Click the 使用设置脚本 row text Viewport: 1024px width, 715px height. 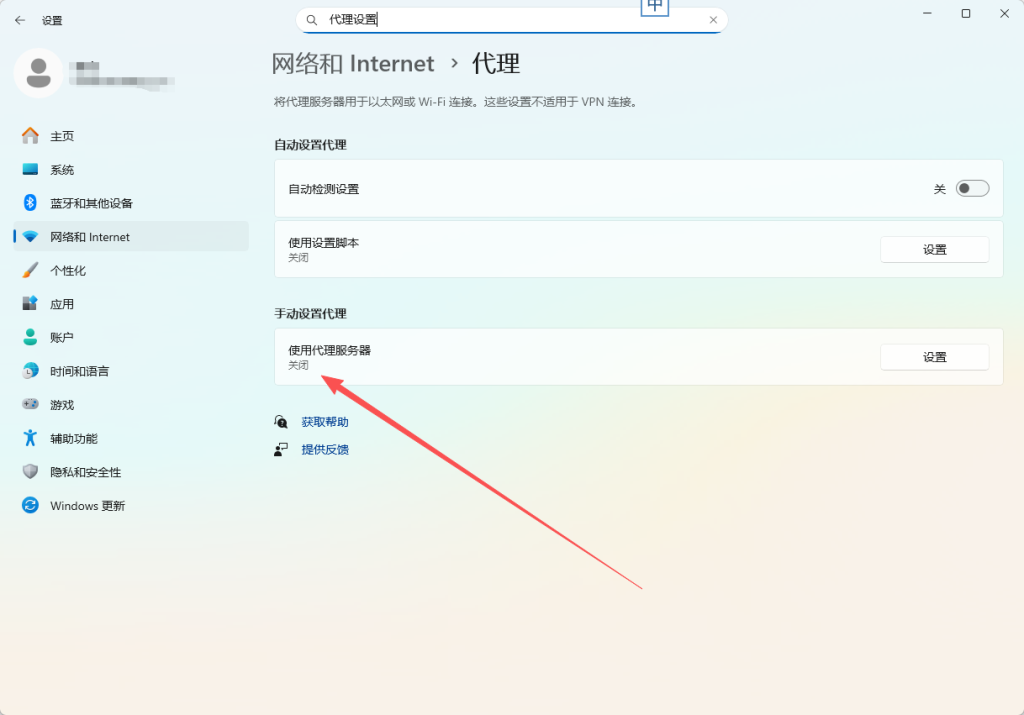tap(324, 243)
